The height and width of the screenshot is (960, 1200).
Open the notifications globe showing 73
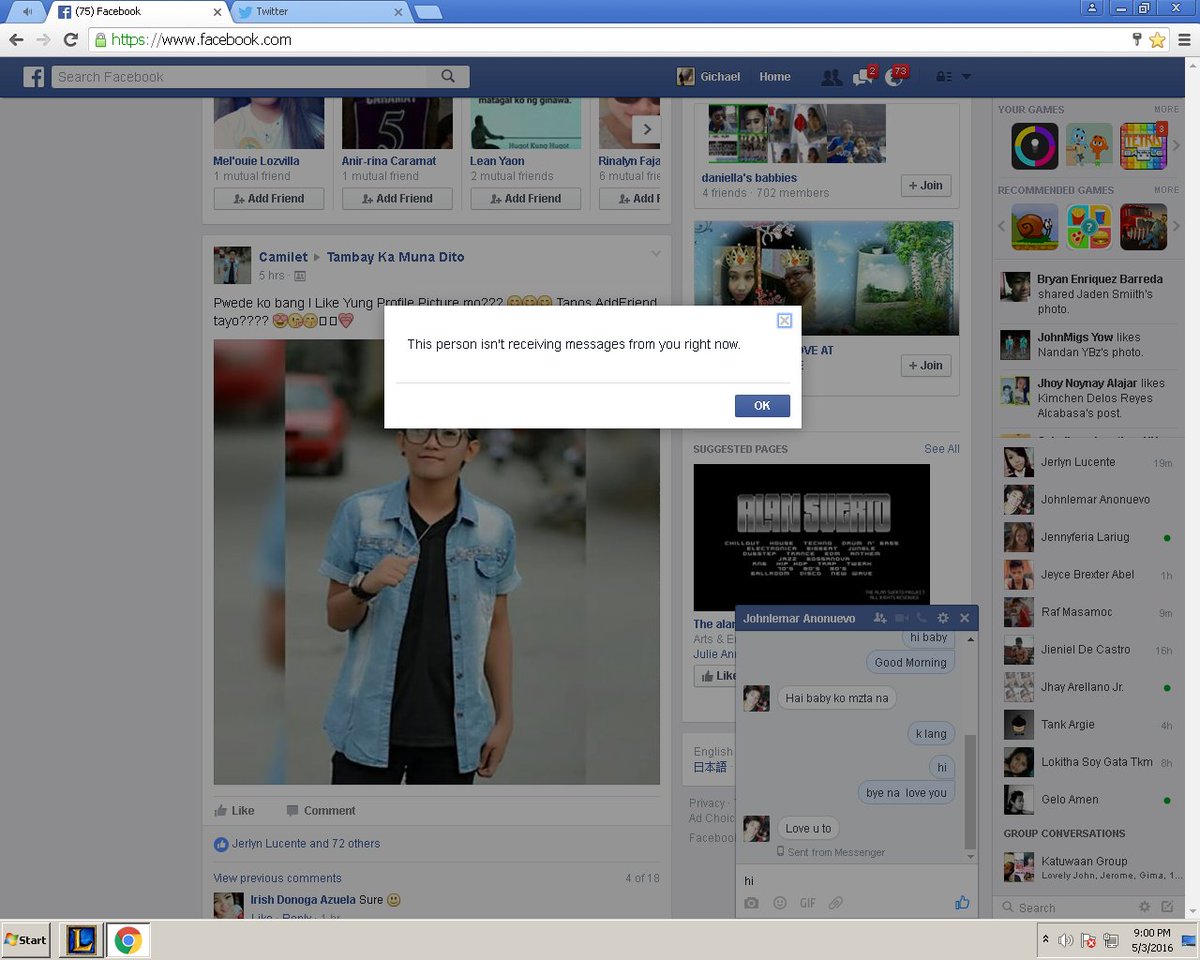point(895,77)
